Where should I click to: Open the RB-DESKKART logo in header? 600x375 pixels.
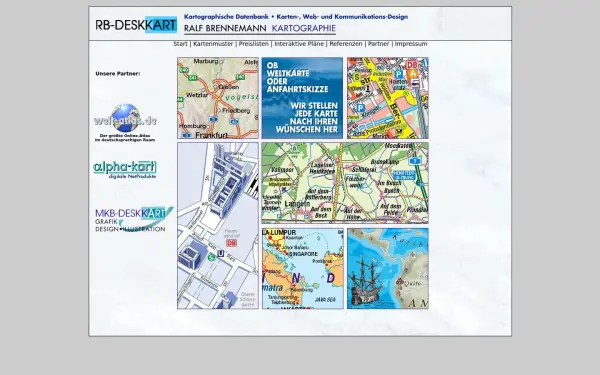coord(136,25)
